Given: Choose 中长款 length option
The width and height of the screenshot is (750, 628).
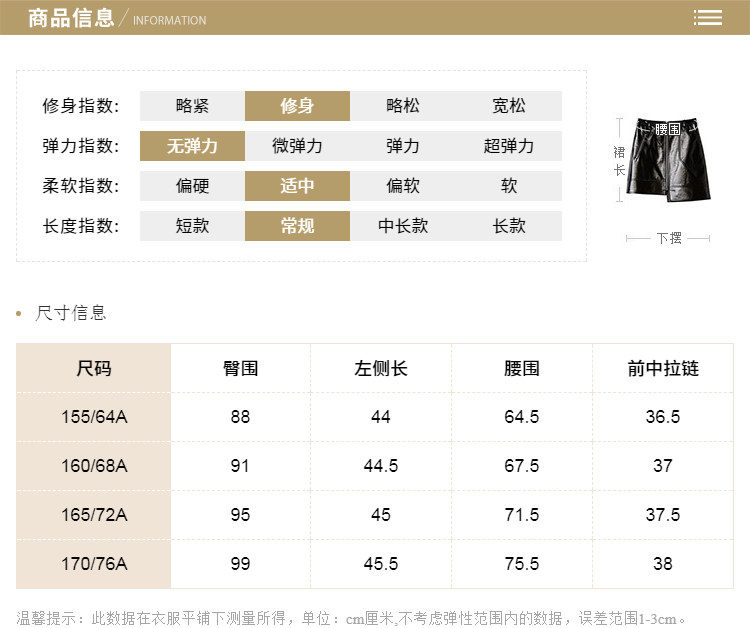Looking at the screenshot, I should [403, 226].
